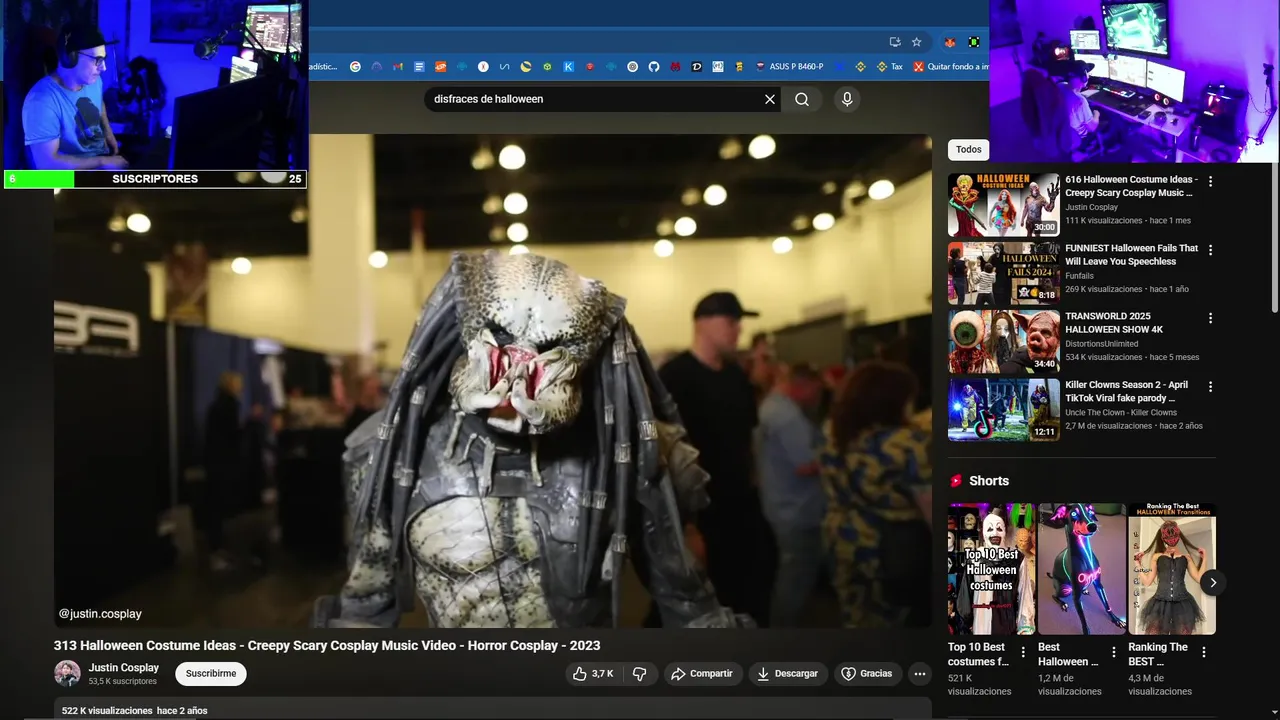Click the install app icon in address bar
Image resolution: width=1280 pixels, height=720 pixels.
[895, 42]
